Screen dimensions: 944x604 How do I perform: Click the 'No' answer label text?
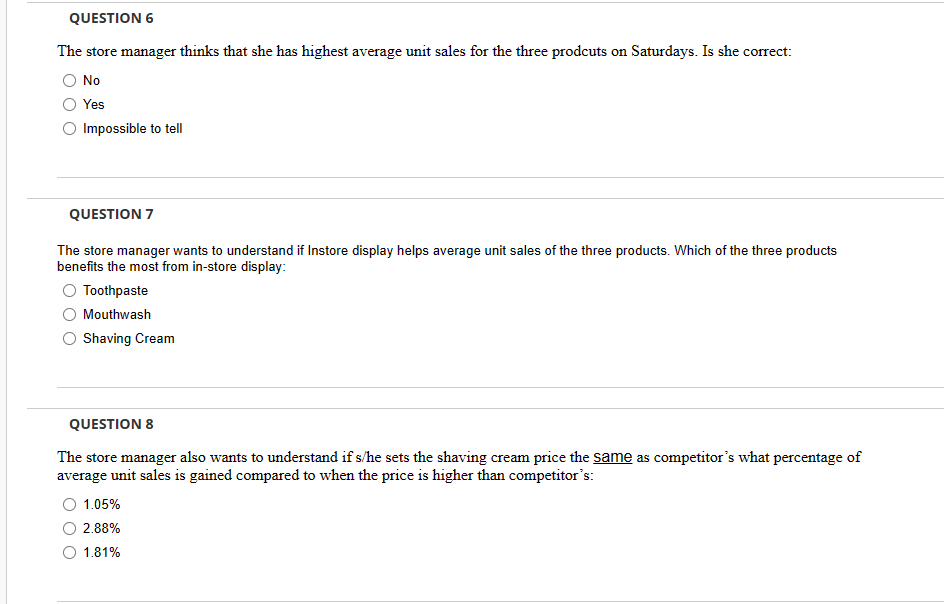pos(92,80)
